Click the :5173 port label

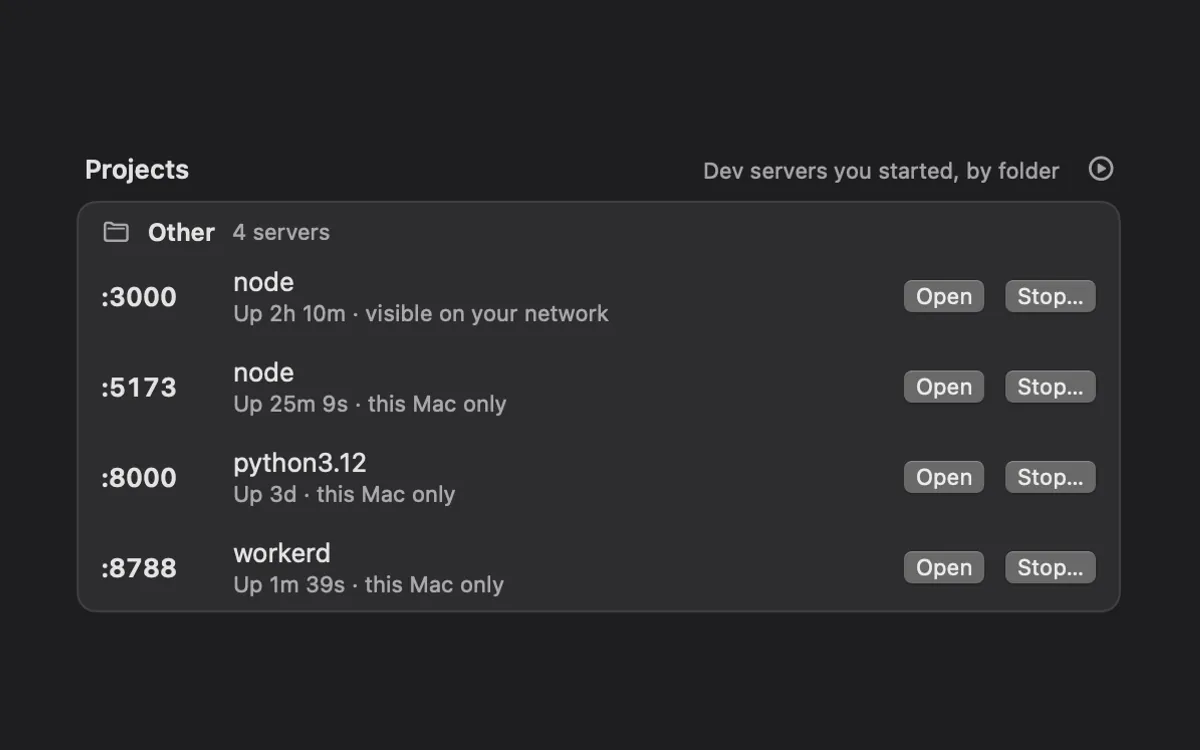click(x=139, y=388)
